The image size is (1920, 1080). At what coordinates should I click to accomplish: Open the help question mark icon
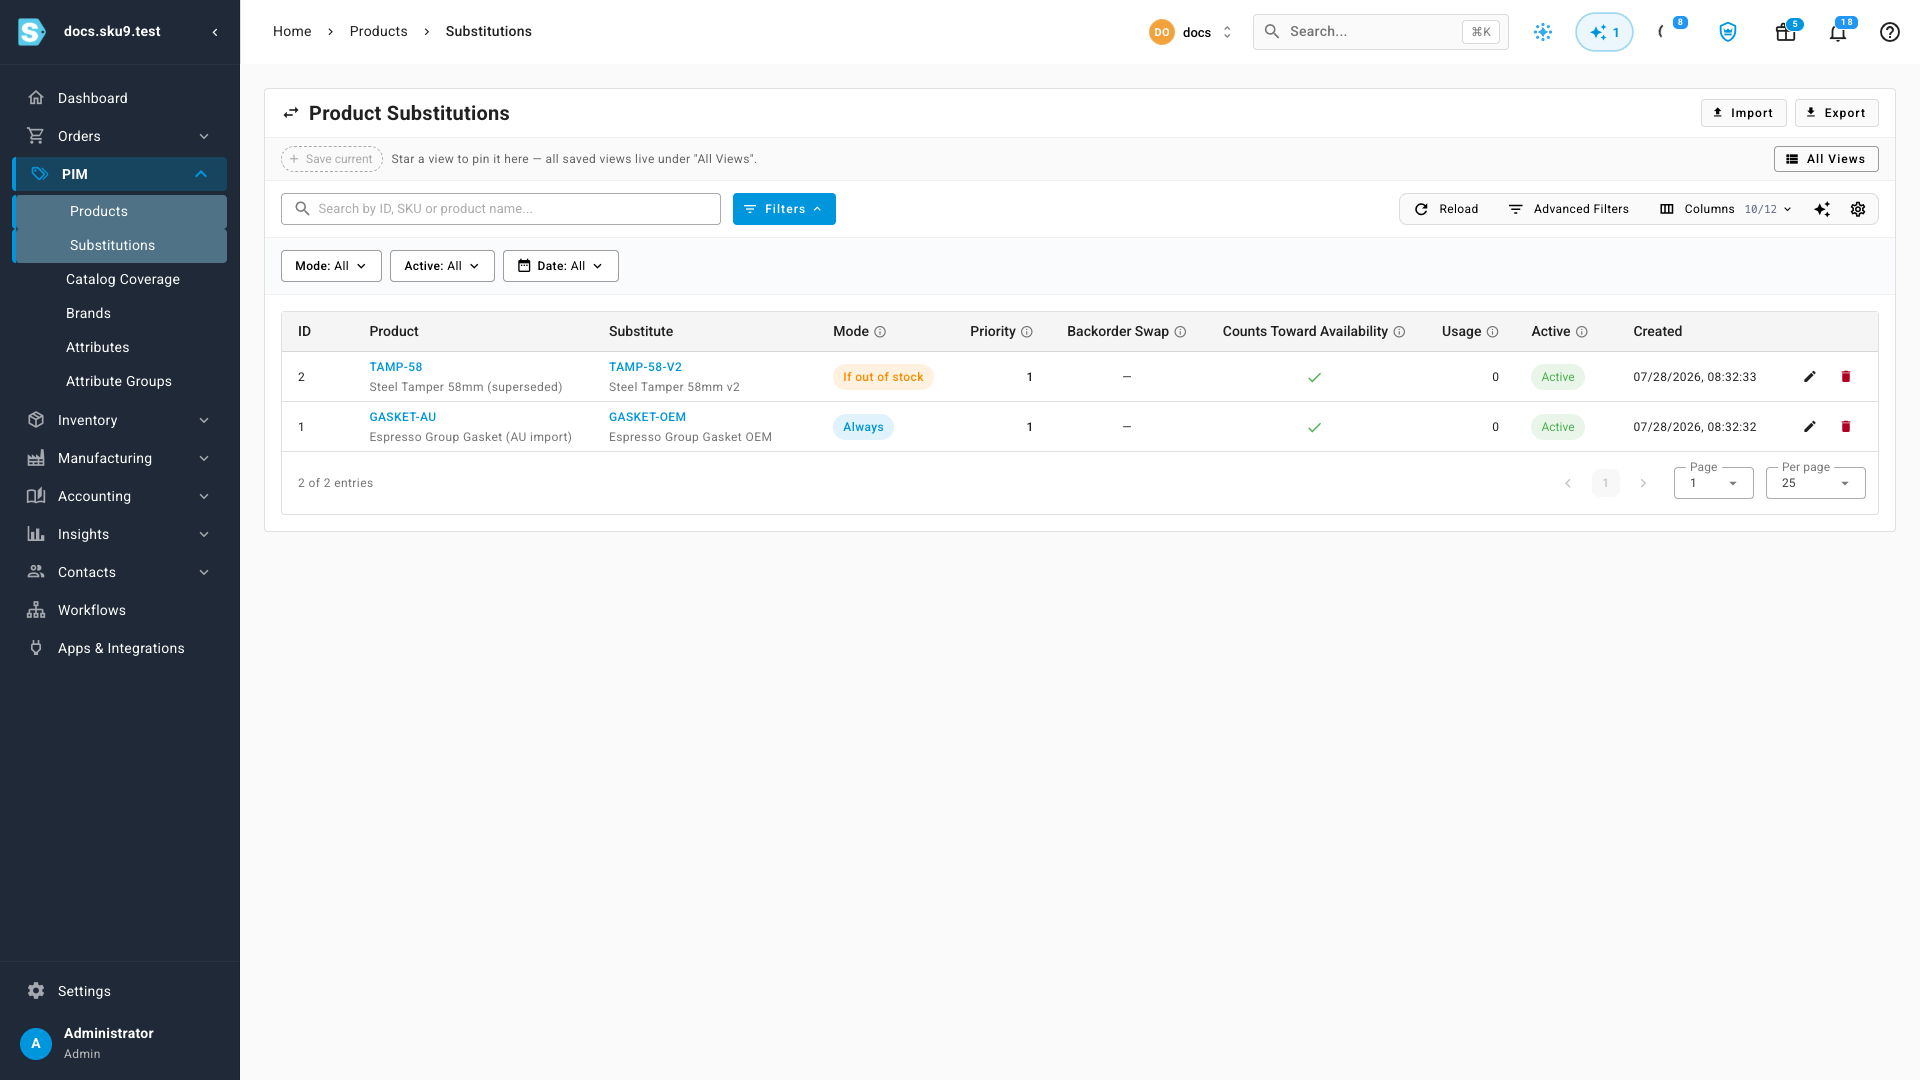1889,32
